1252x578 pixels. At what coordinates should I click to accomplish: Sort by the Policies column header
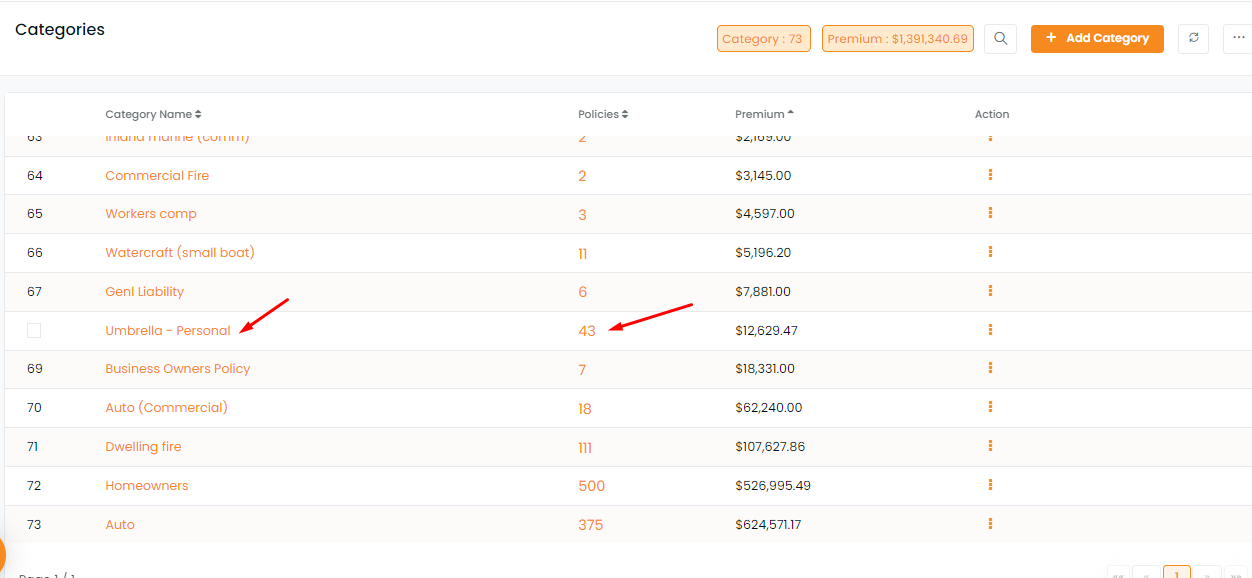(603, 114)
